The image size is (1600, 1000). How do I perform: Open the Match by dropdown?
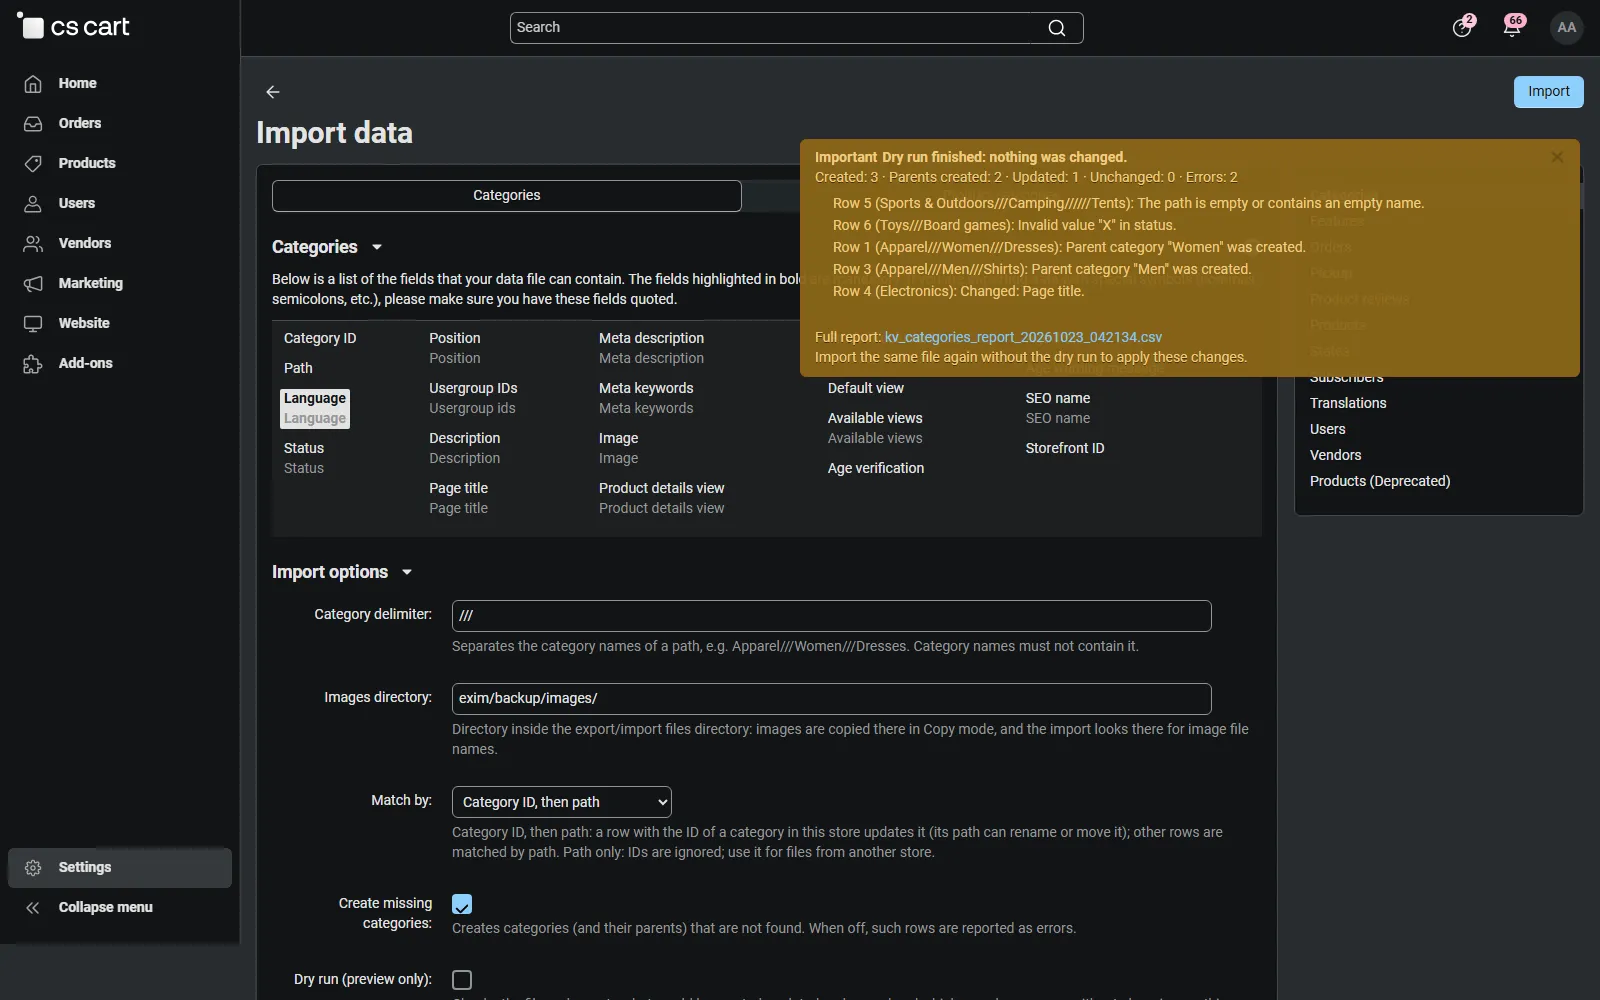[562, 802]
